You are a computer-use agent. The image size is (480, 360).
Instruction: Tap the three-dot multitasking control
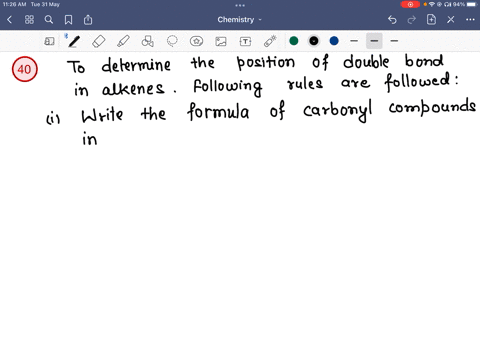click(x=240, y=5)
